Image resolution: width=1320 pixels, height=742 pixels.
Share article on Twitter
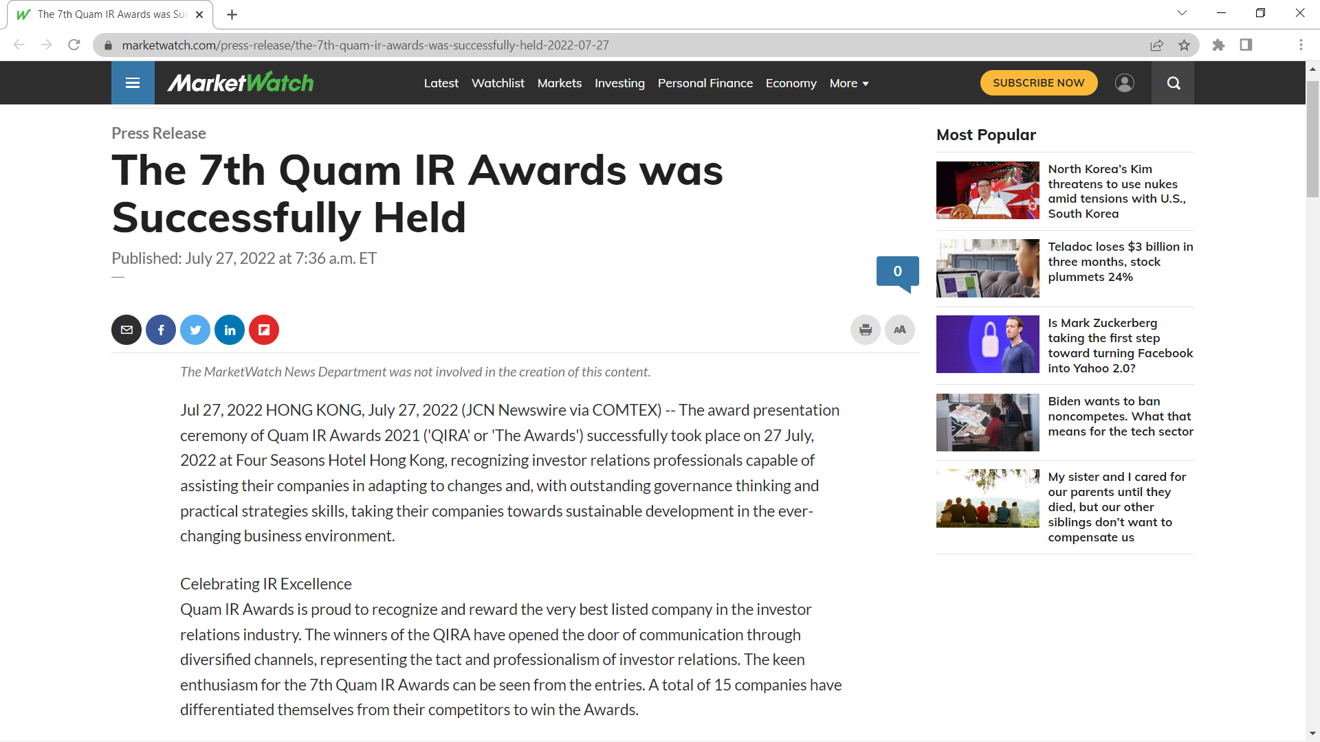pos(195,330)
